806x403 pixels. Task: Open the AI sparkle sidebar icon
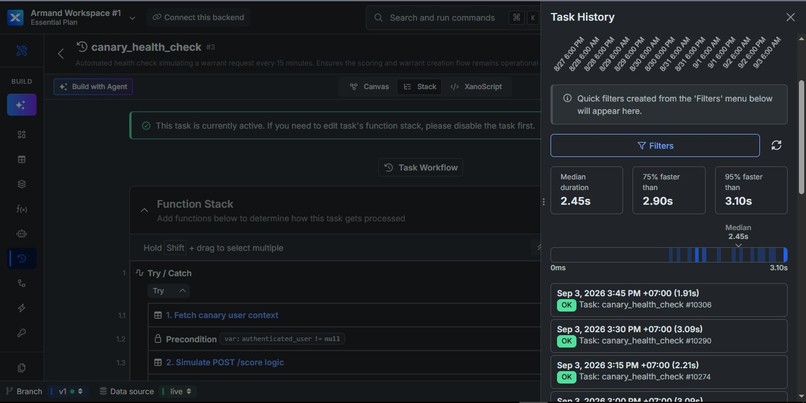pyautogui.click(x=22, y=105)
